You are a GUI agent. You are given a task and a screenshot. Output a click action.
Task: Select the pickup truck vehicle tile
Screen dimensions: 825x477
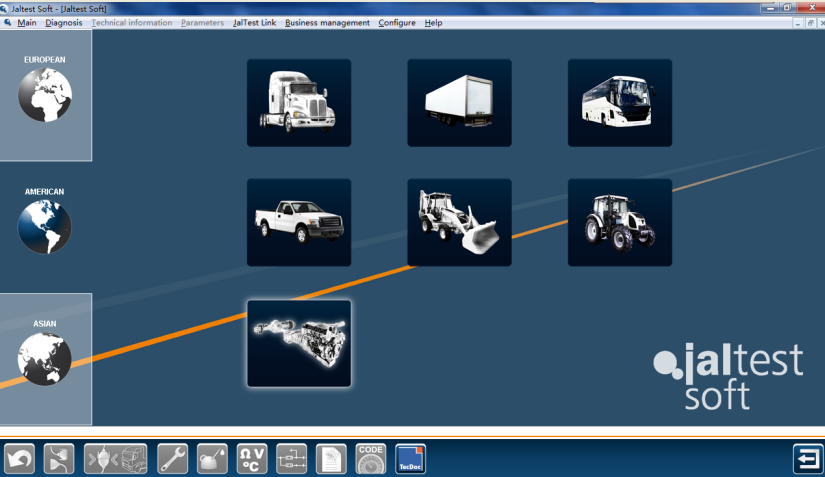point(299,222)
